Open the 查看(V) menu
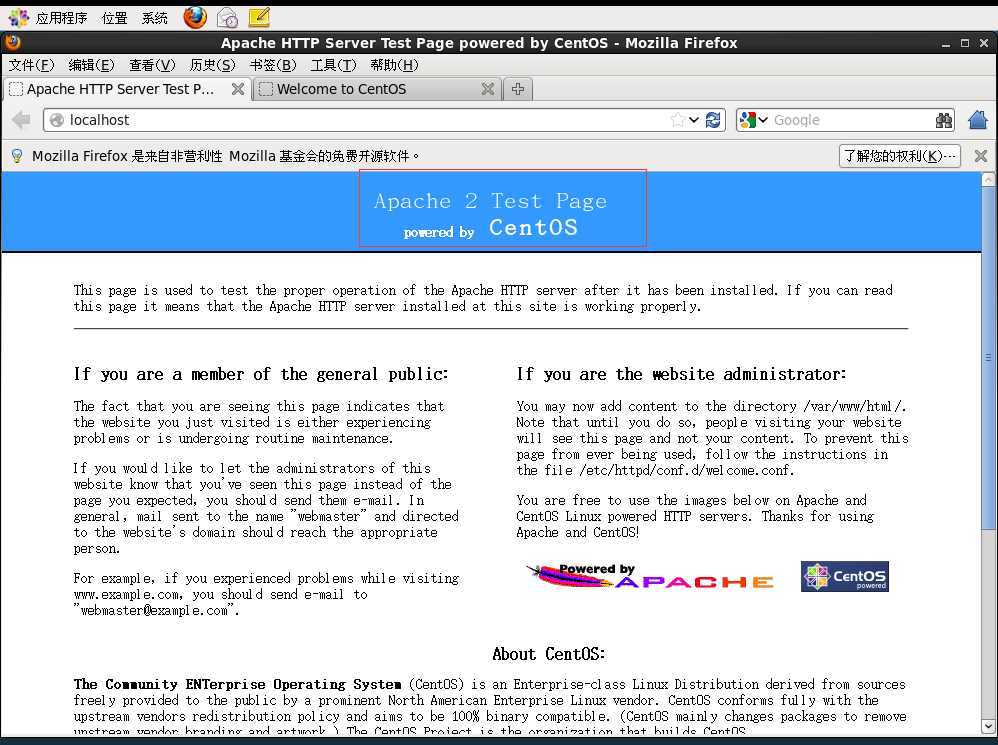998x745 pixels. coord(152,65)
